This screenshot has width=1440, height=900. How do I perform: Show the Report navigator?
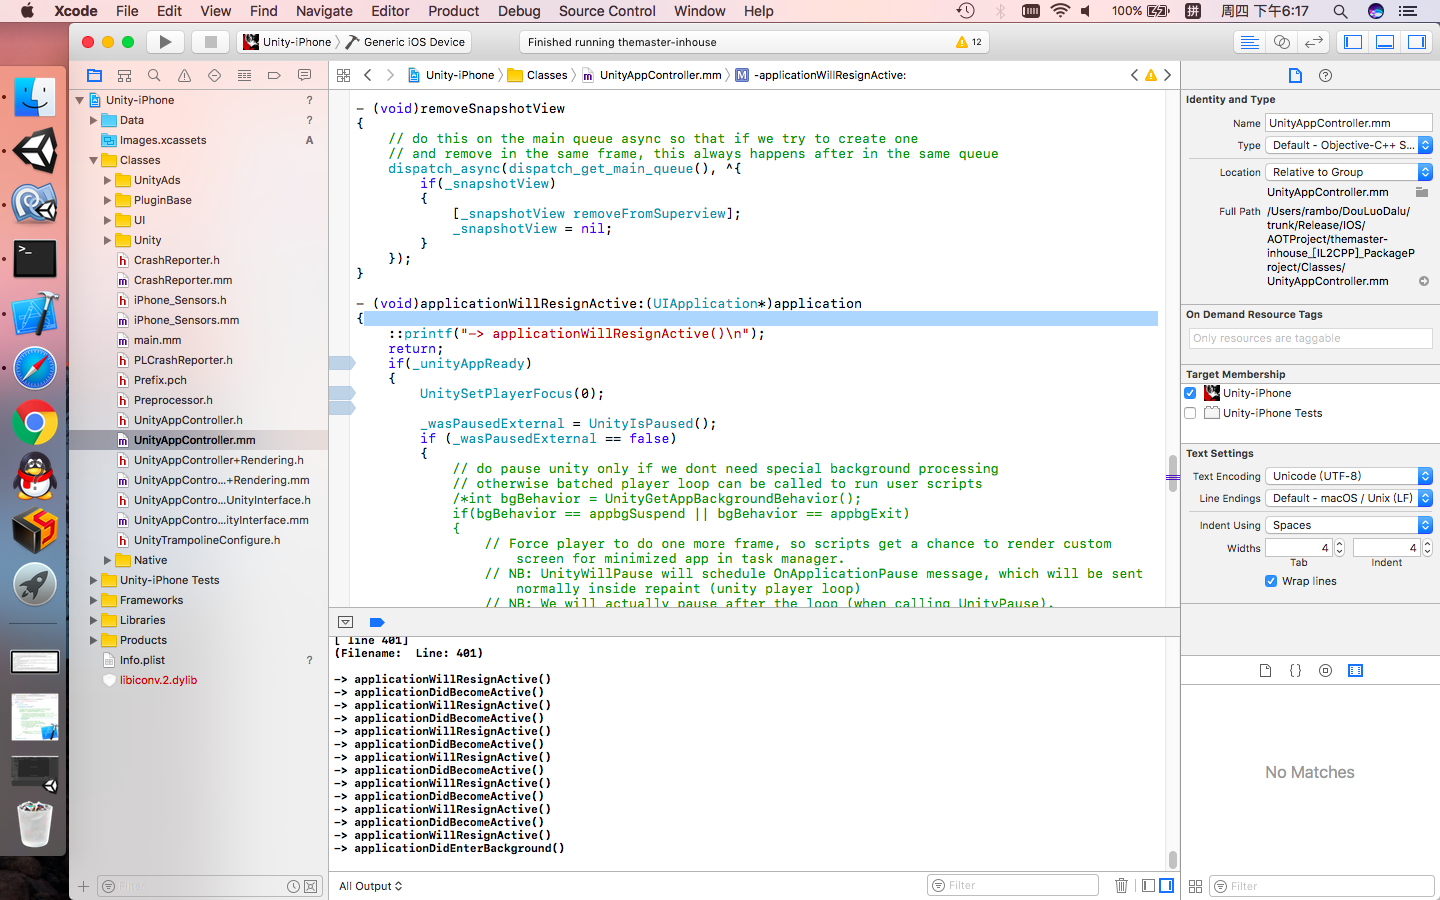click(304, 76)
